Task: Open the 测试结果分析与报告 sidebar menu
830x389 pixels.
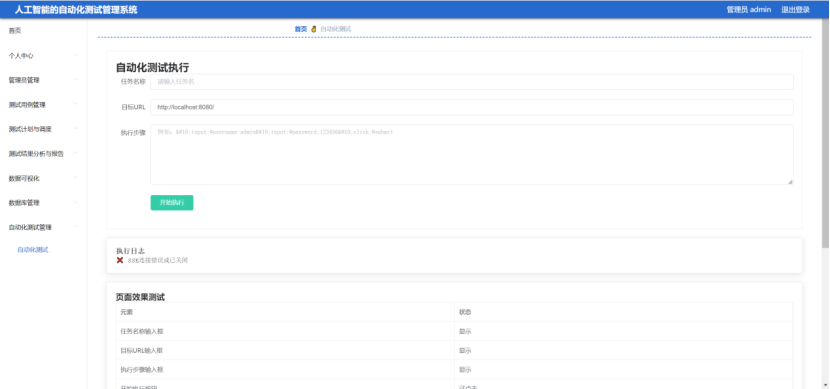Action: pyautogui.click(x=43, y=153)
